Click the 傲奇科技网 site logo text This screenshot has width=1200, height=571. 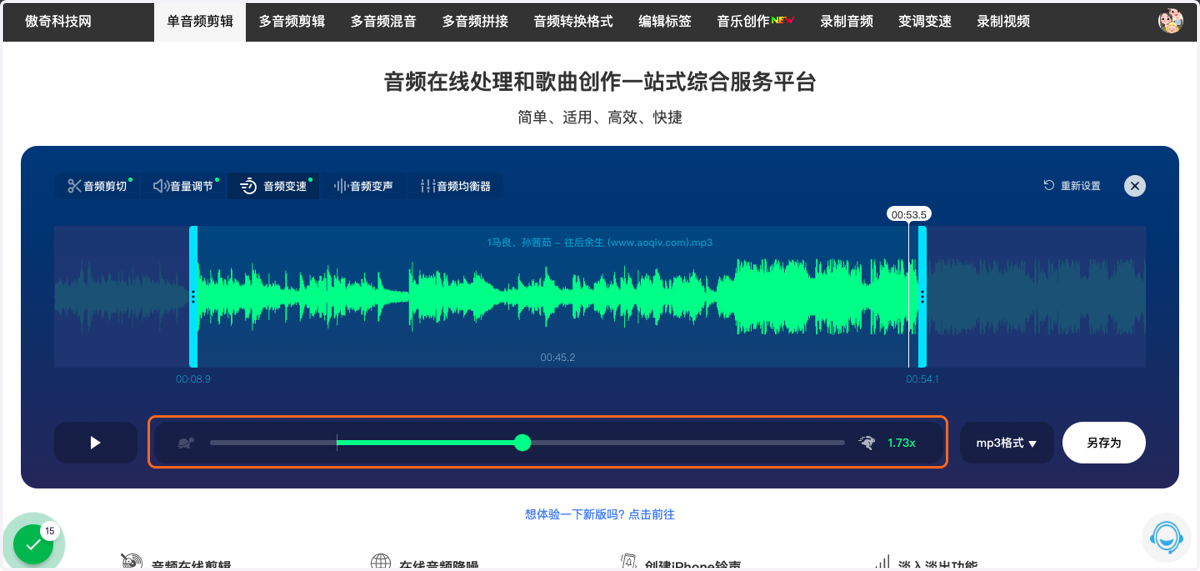[x=58, y=21]
